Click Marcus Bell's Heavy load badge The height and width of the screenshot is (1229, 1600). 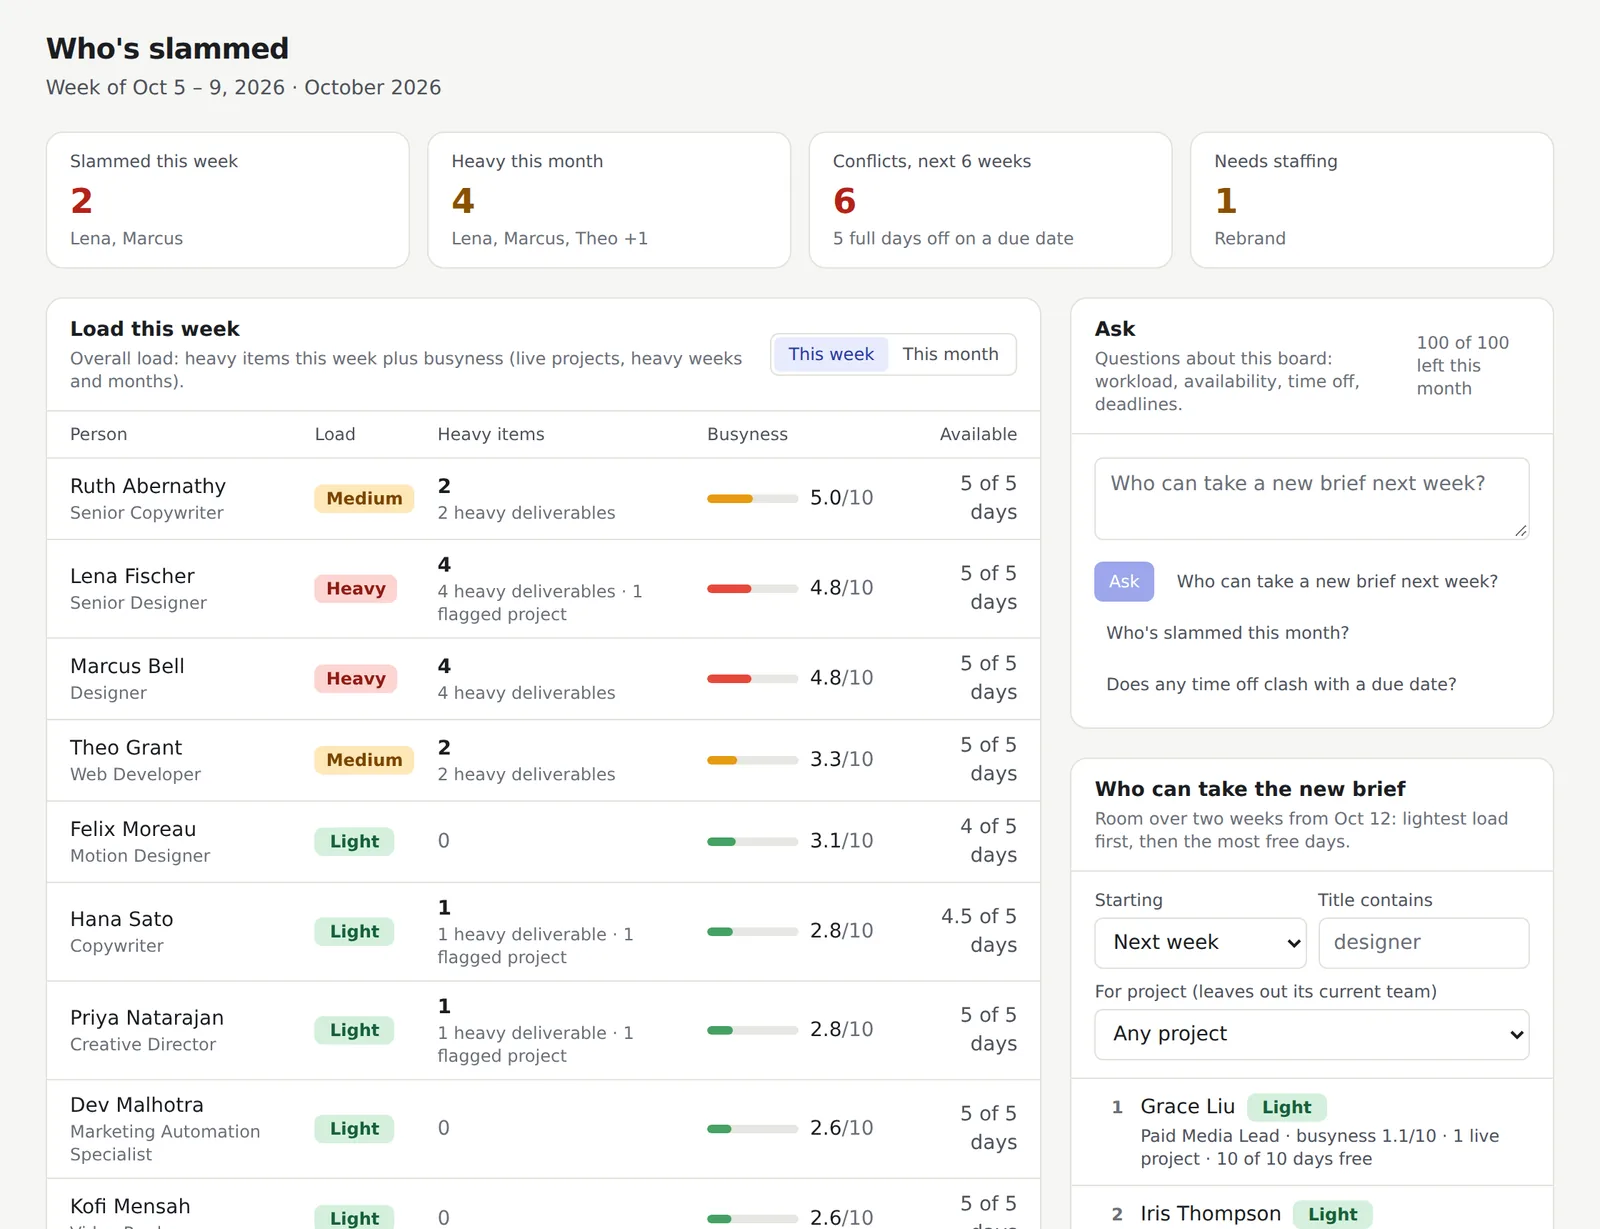tap(356, 678)
